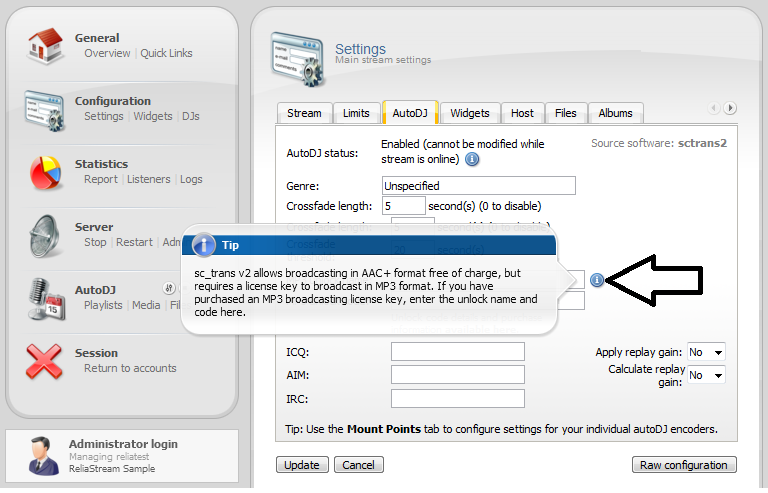
Task: Click Return to accounts link
Action: [130, 368]
